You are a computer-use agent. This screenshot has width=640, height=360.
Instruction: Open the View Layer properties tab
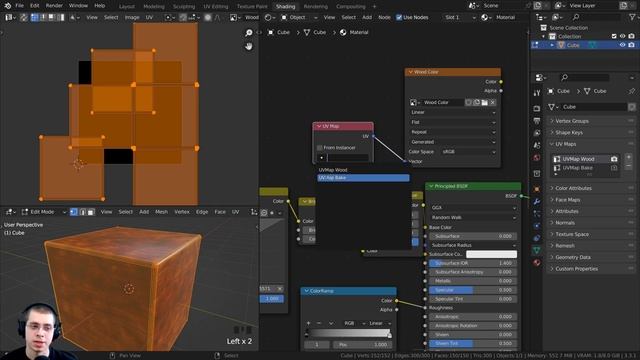click(537, 133)
